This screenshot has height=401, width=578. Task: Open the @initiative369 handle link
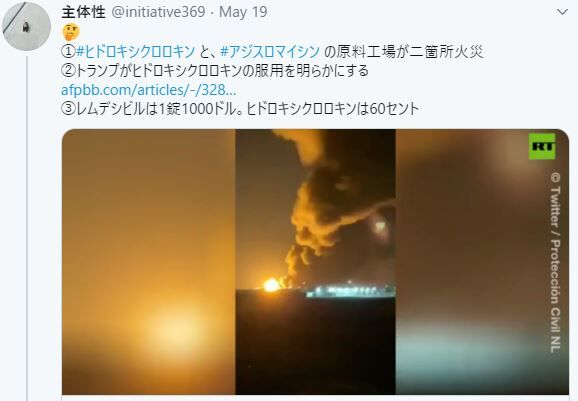(158, 12)
